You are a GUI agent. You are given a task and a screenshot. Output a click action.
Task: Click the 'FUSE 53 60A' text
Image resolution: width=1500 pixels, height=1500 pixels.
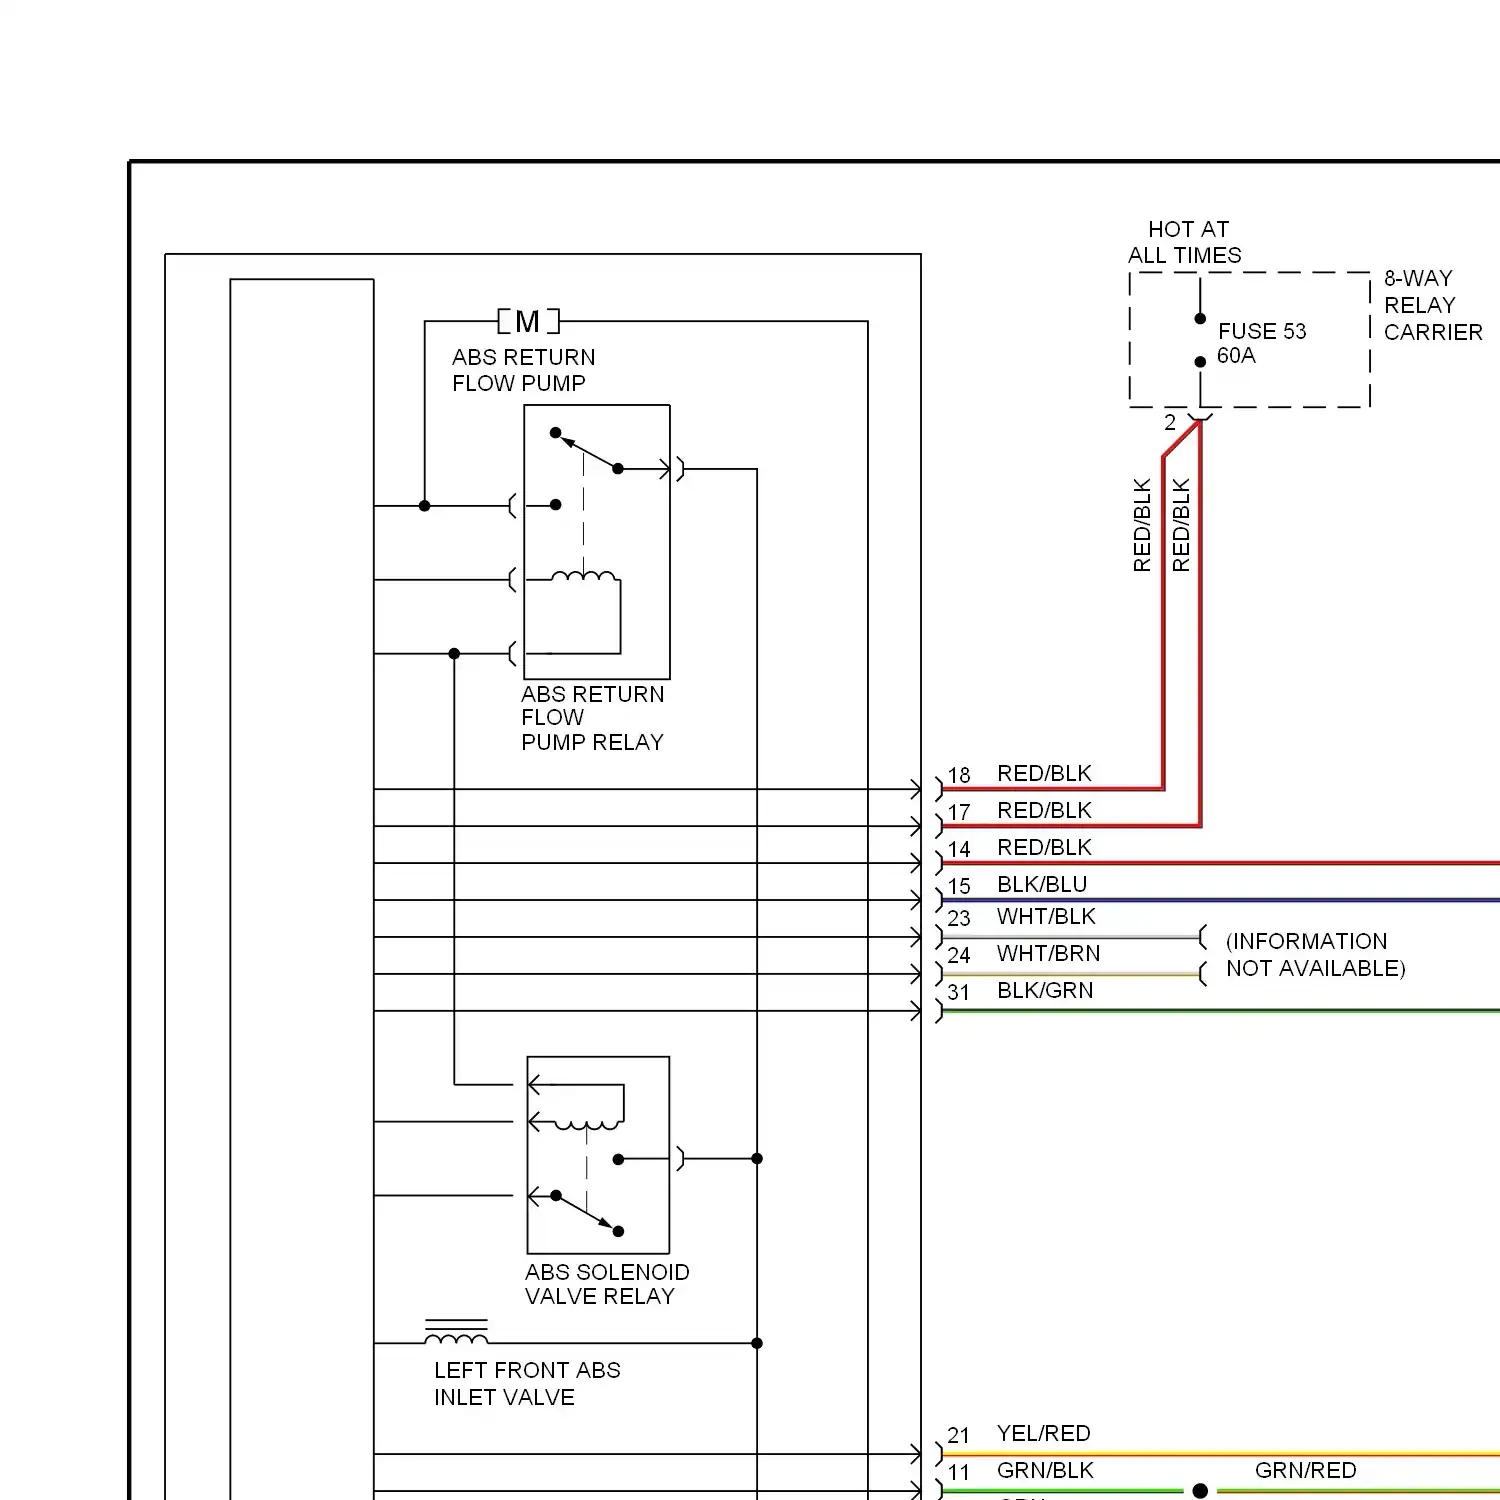(x=1261, y=343)
